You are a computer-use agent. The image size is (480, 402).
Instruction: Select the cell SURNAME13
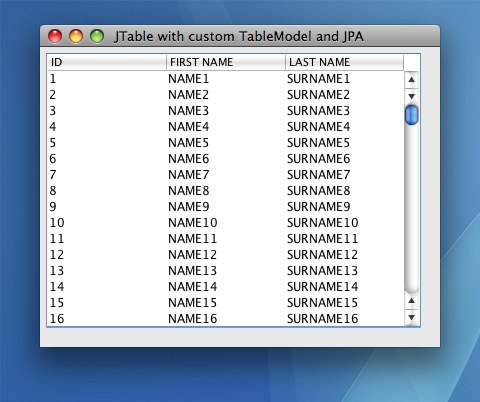(x=345, y=271)
